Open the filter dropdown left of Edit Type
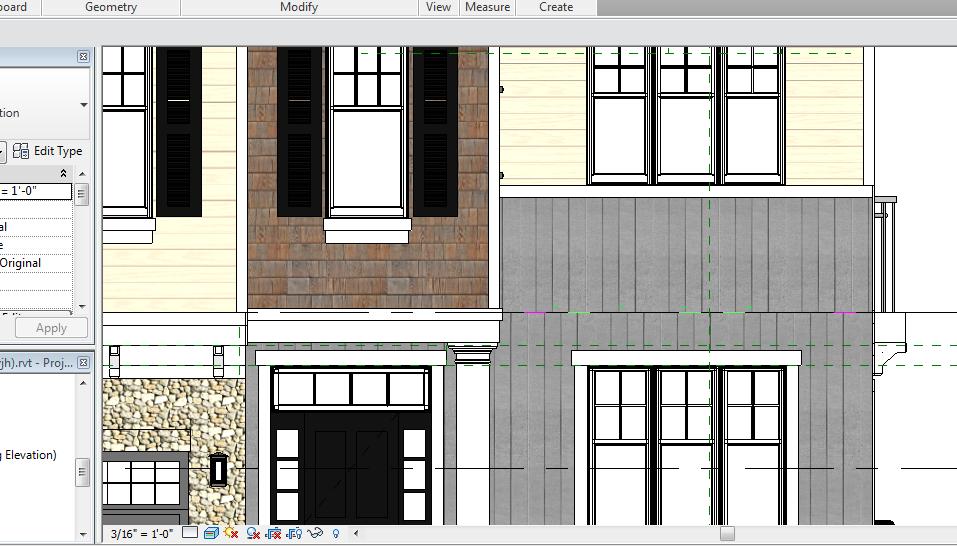957x546 pixels. tap(3, 151)
